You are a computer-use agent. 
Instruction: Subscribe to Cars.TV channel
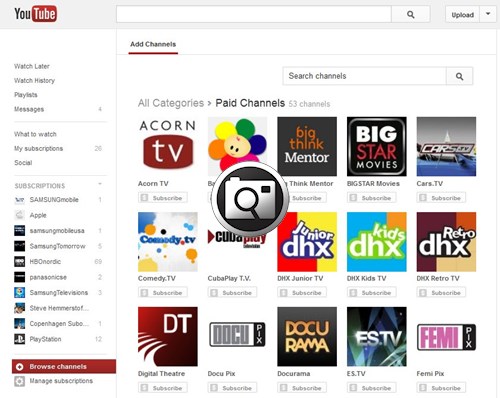point(441,198)
